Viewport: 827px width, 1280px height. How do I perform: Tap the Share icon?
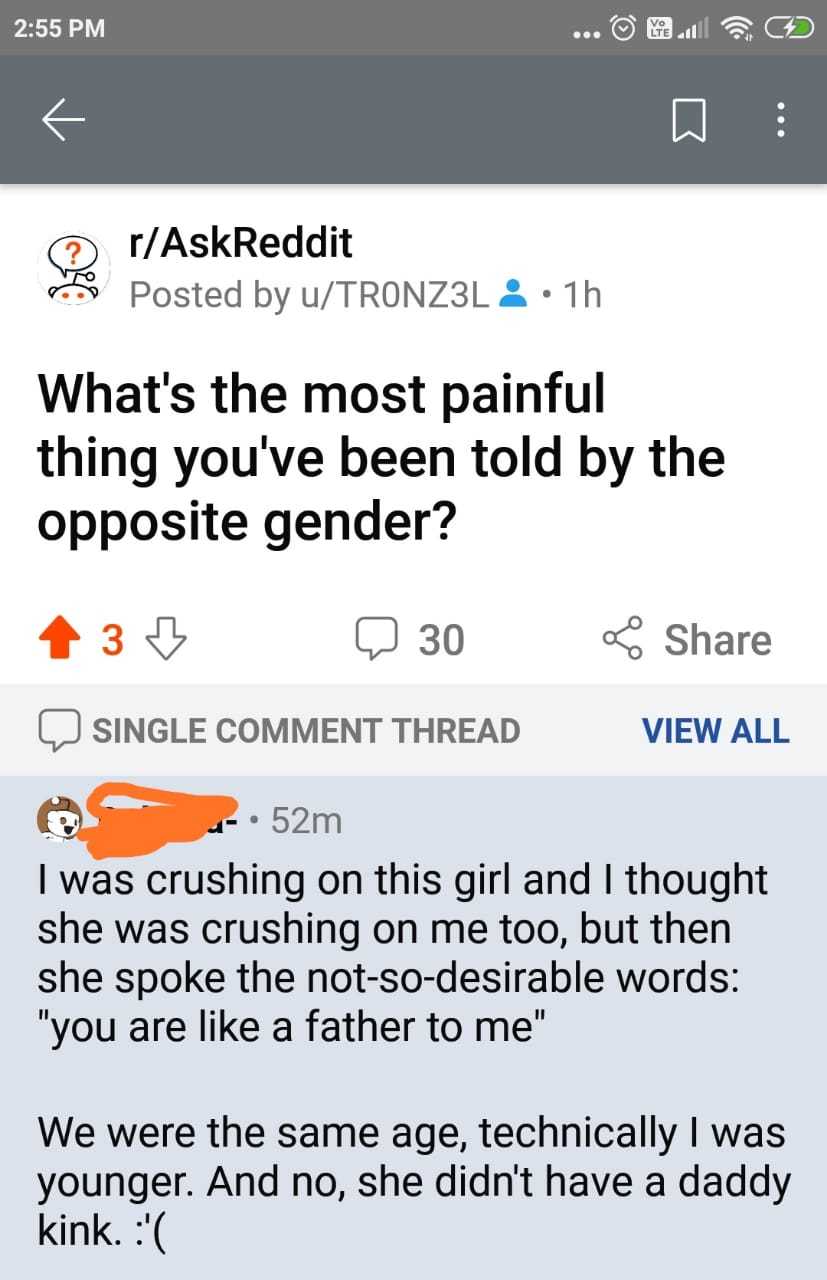pos(625,639)
